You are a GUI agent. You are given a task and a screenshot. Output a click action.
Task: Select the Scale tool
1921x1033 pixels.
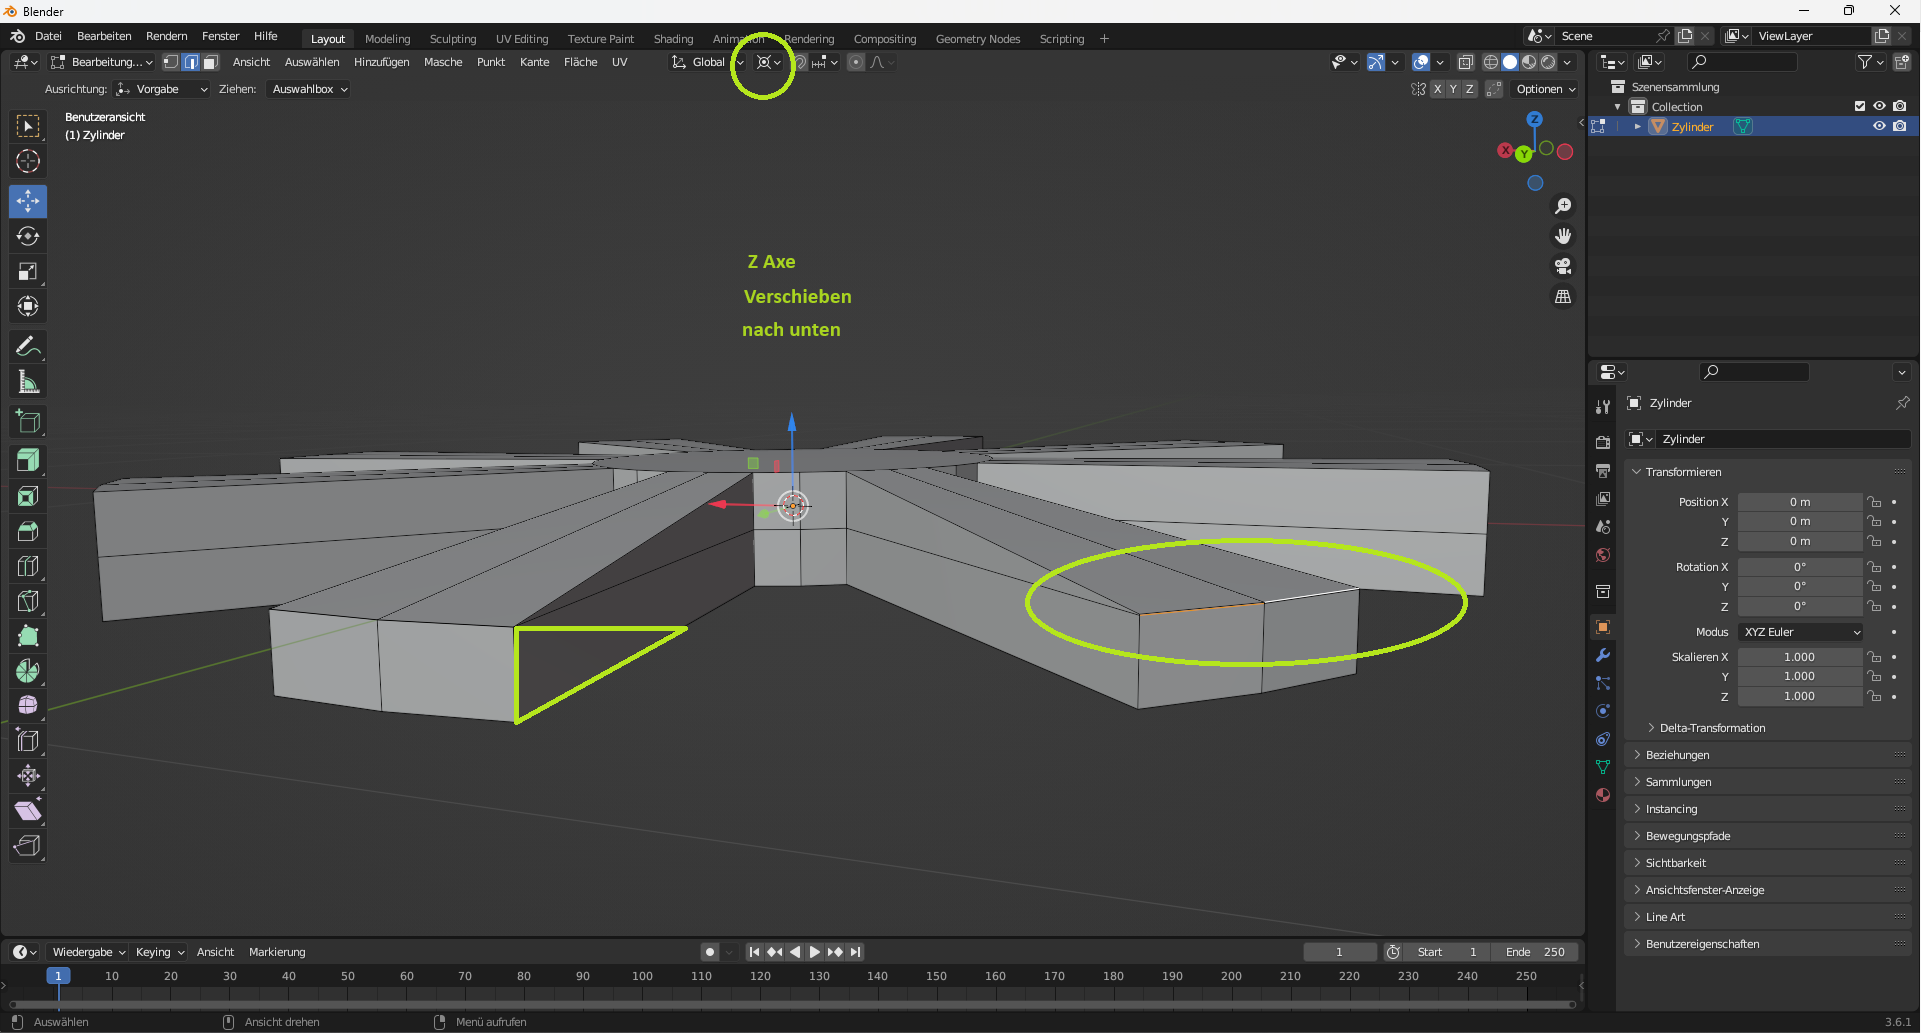click(28, 271)
